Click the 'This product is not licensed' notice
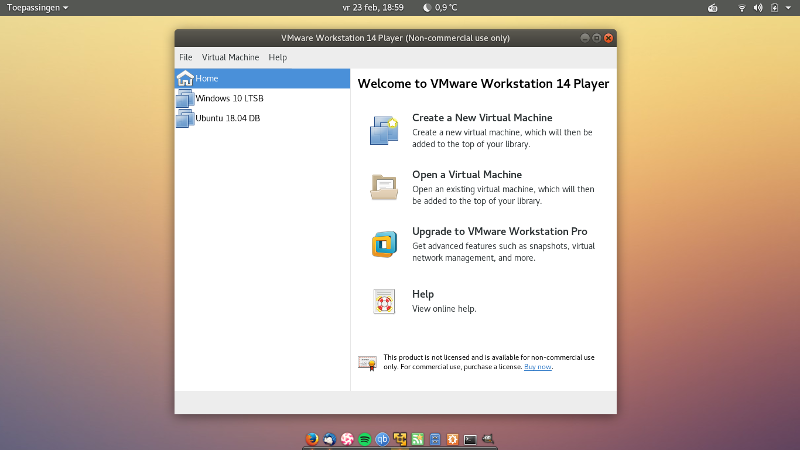The width and height of the screenshot is (800, 450). coord(489,362)
